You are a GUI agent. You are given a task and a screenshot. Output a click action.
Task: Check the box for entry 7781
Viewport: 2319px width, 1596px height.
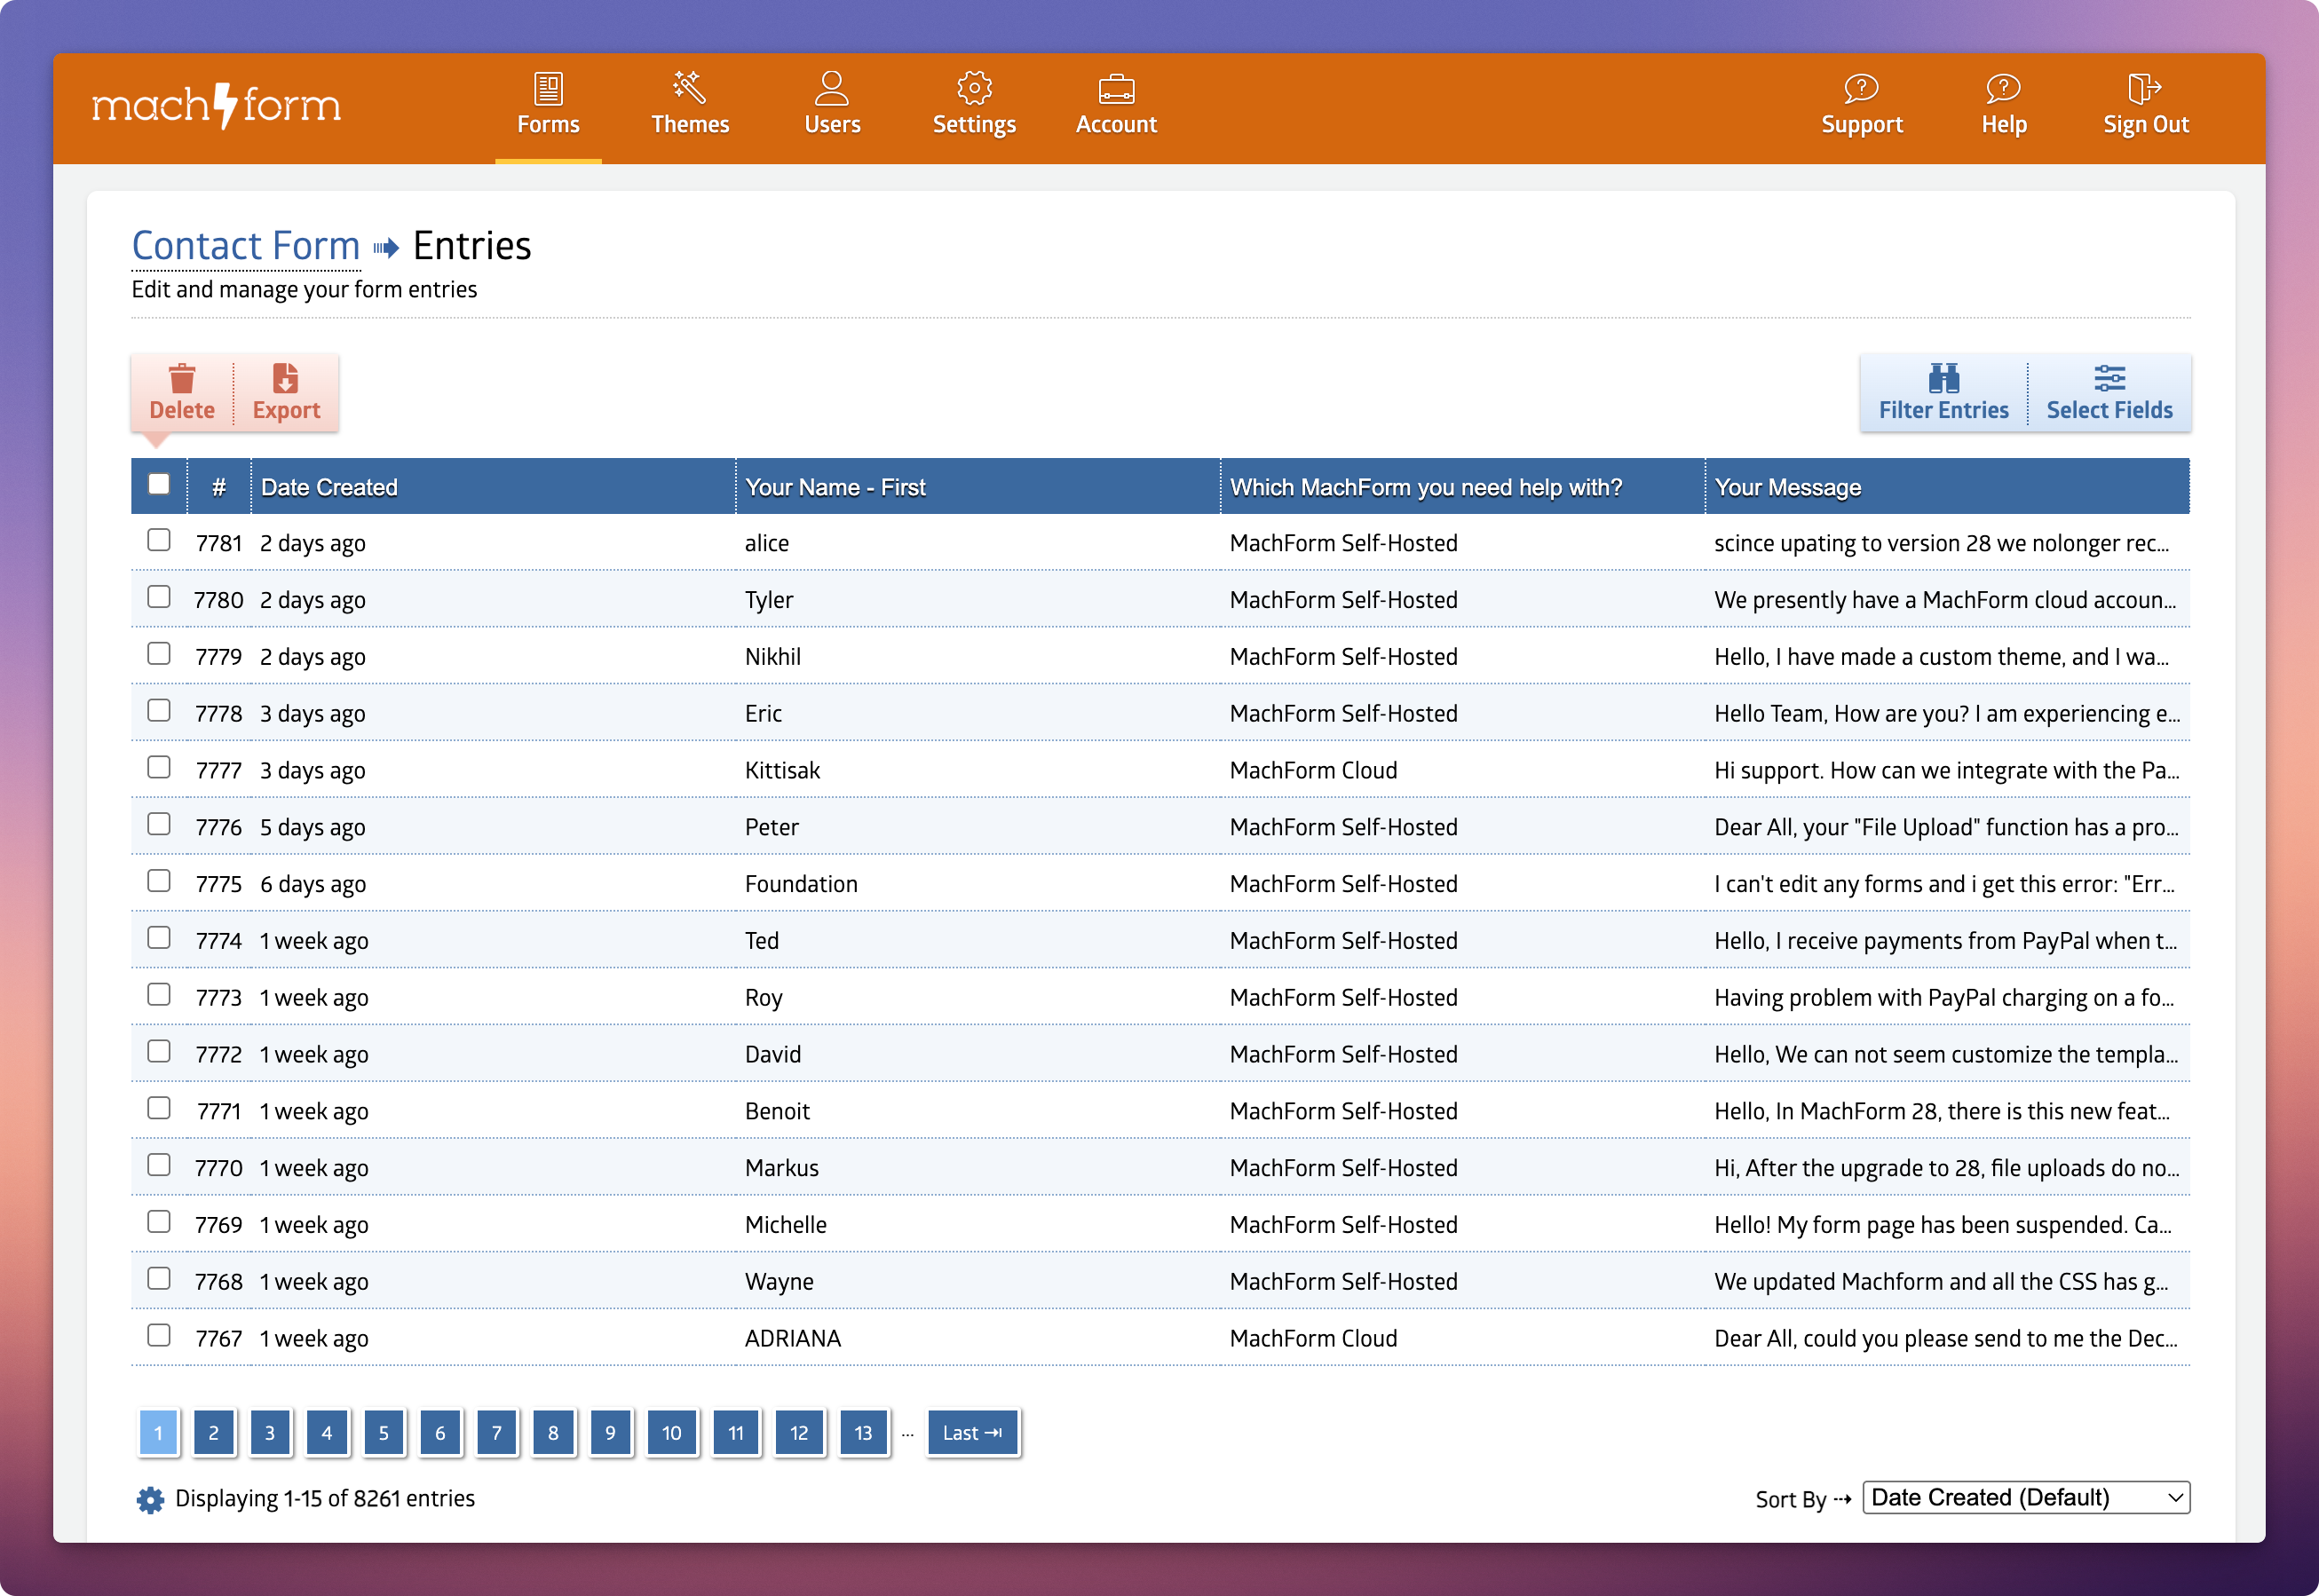pos(159,541)
